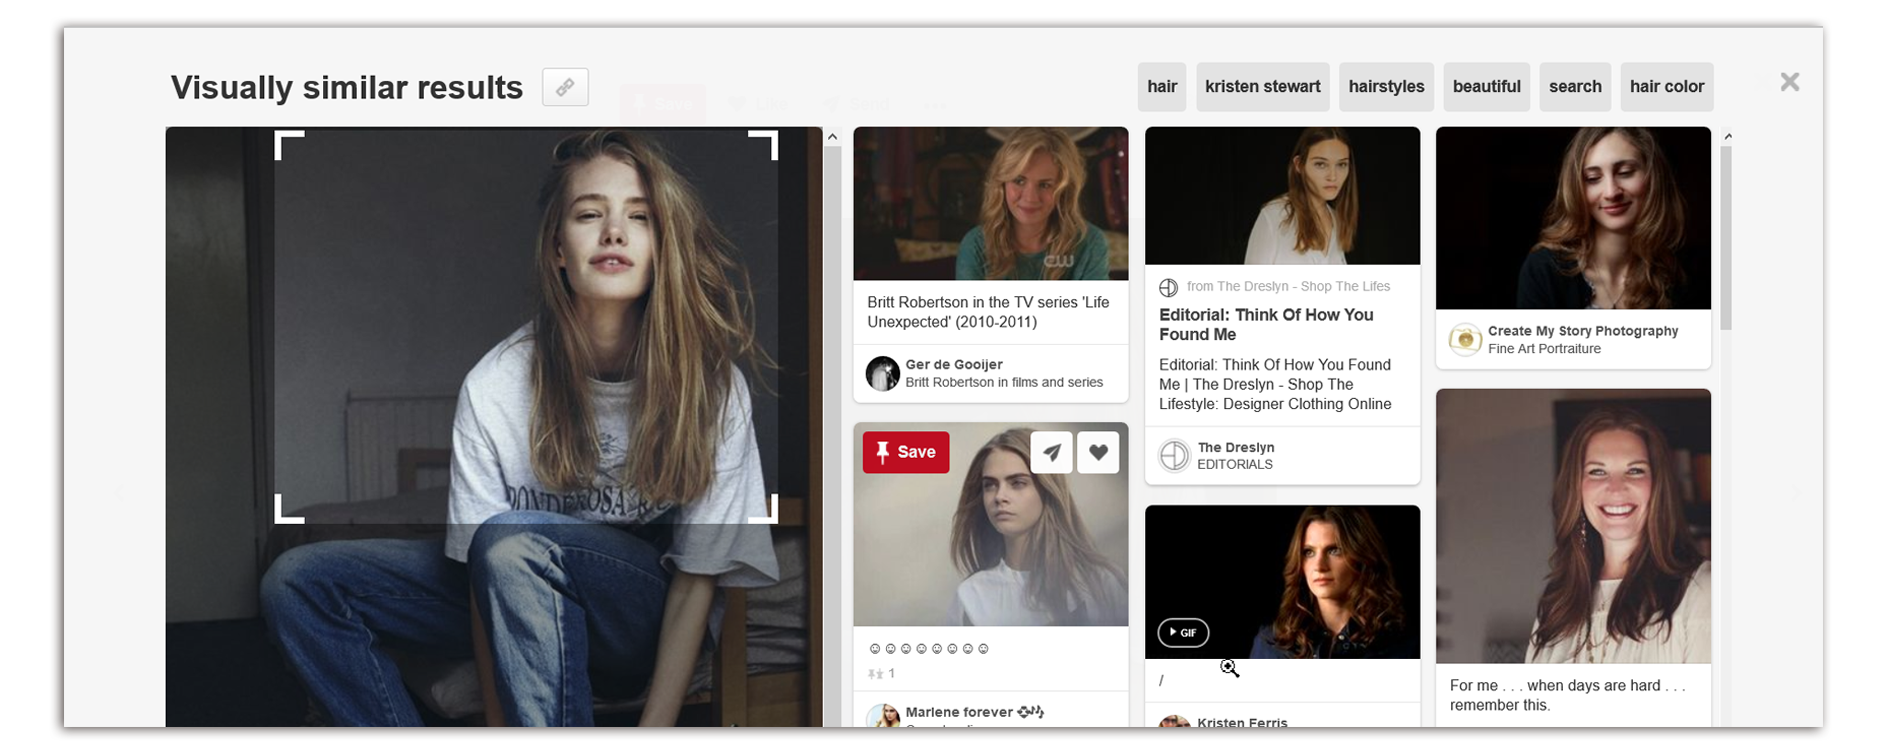Close the visually similar results overlay
This screenshot has width=1887, height=752.
[x=1789, y=82]
